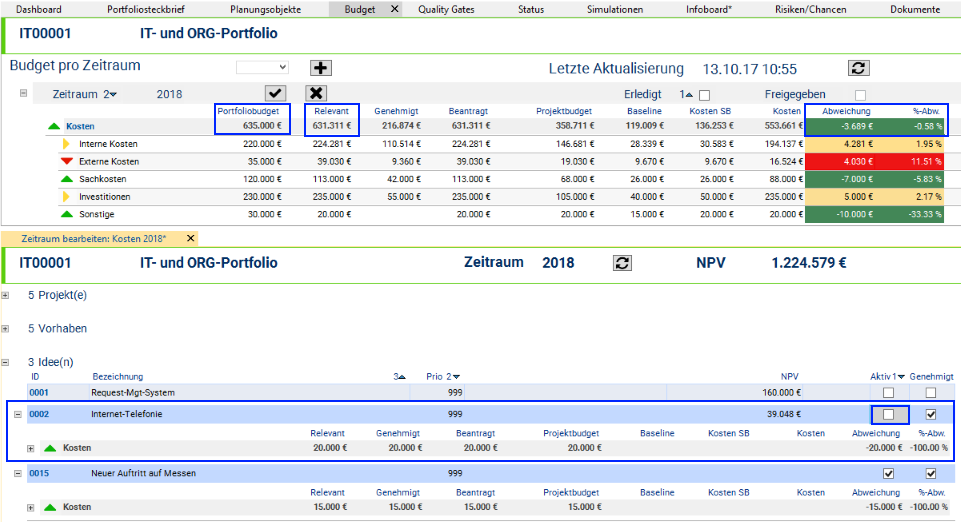Click green arrow beside Sonstige
Image resolution: width=961 pixels, height=522 pixels.
[x=66, y=214]
